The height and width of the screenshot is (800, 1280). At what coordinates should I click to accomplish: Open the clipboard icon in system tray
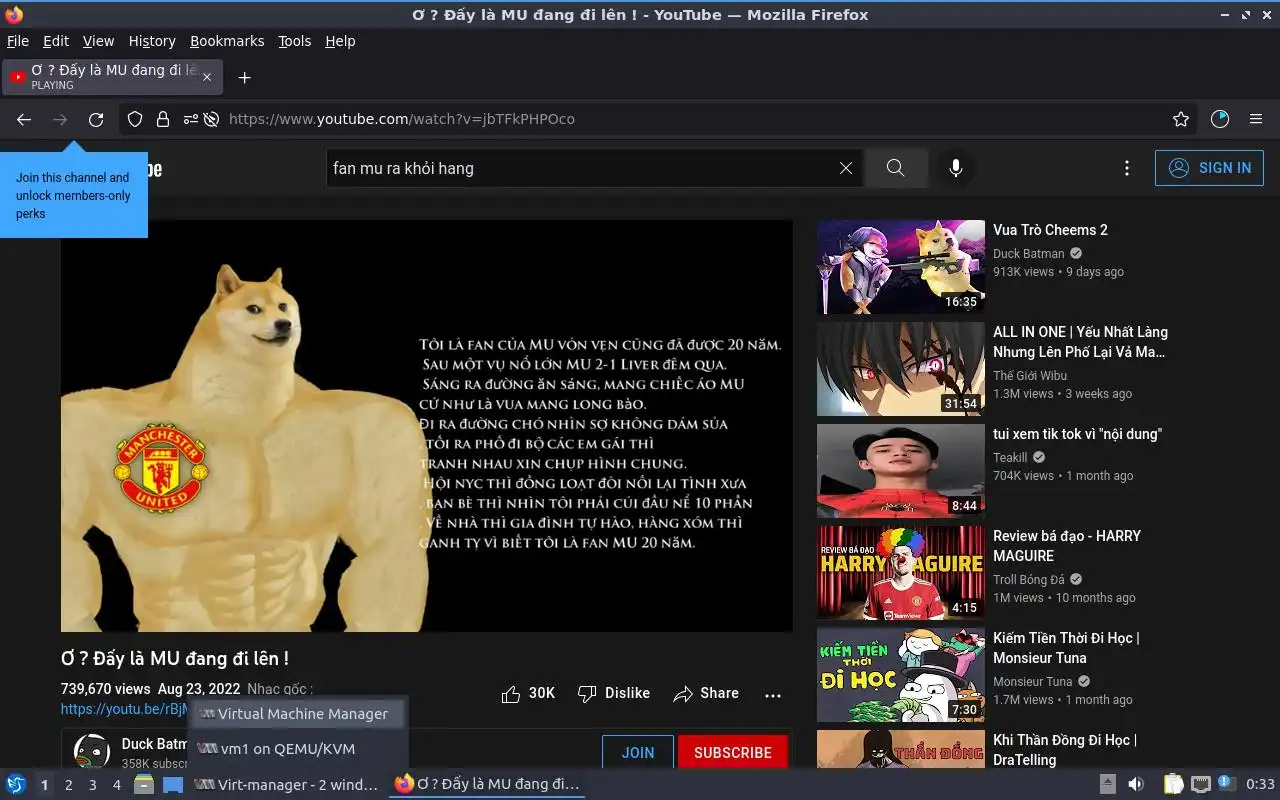1174,785
